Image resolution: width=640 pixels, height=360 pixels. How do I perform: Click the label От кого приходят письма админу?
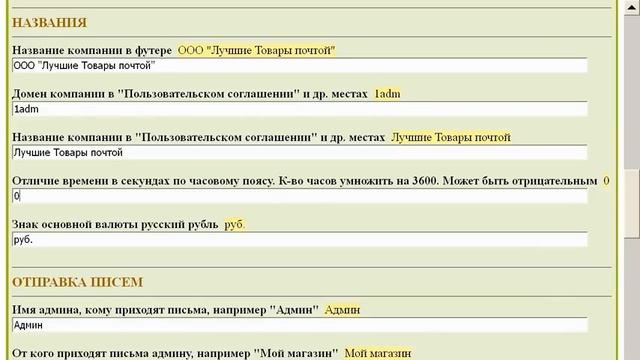(175, 353)
